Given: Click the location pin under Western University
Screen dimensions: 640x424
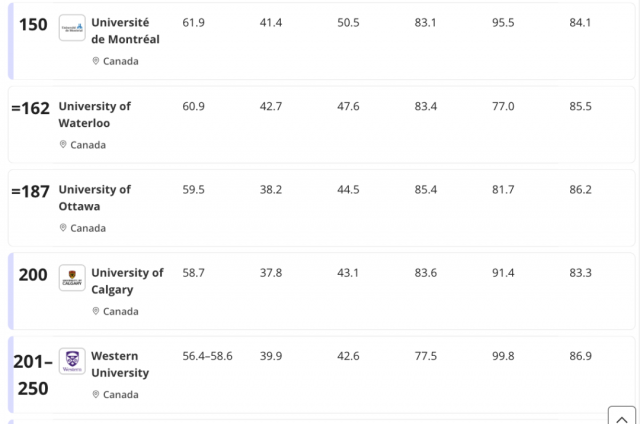Looking at the screenshot, I should [96, 395].
